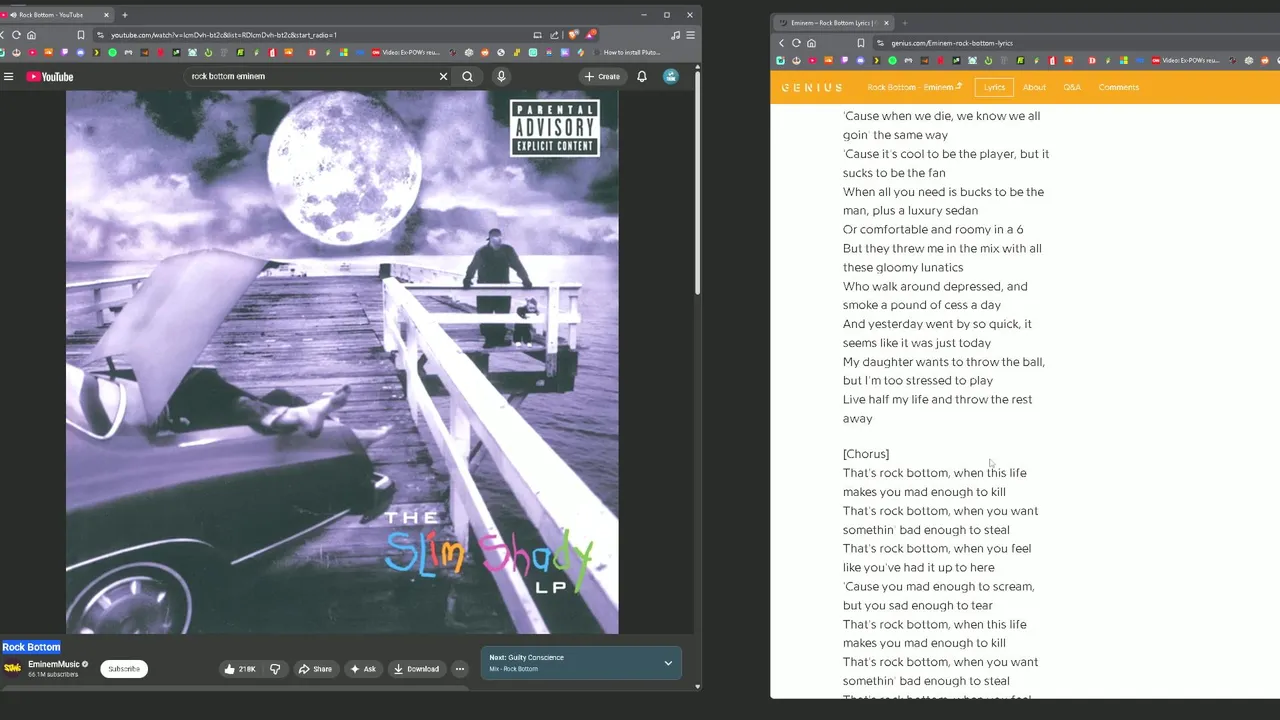
Task: Open home page in Genius browser window
Action: [x=811, y=43]
